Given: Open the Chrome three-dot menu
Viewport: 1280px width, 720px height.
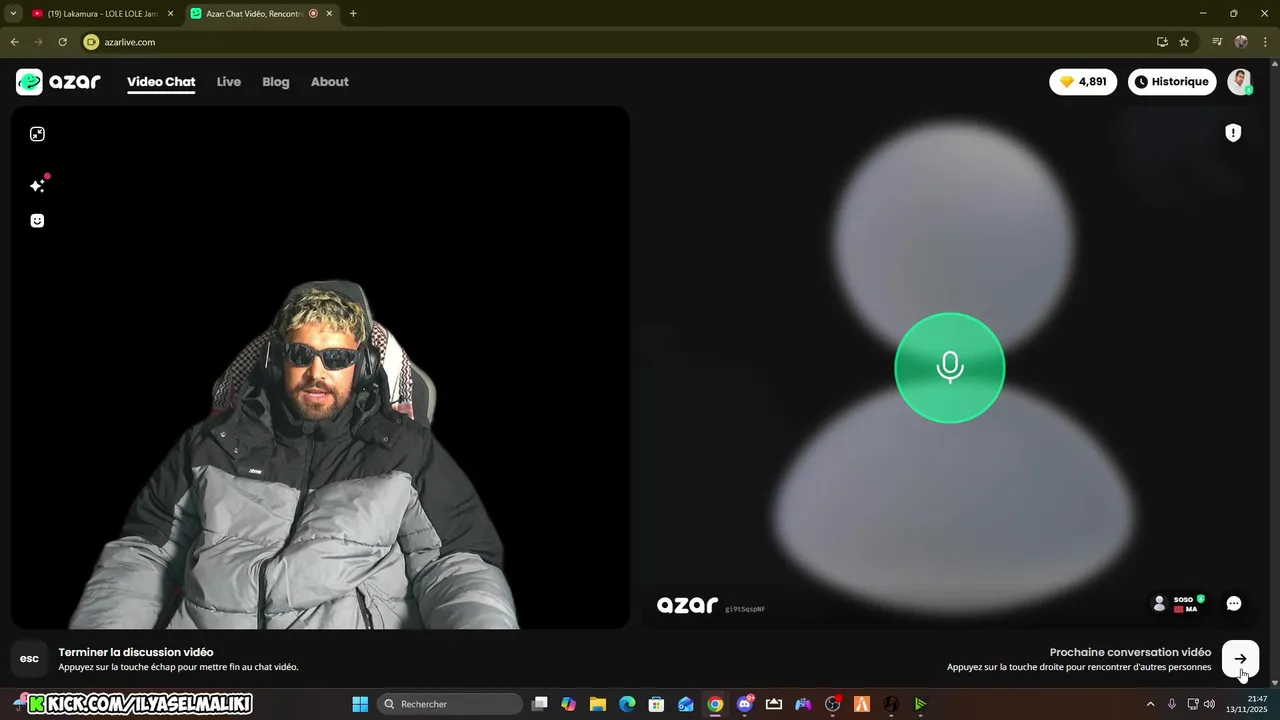Looking at the screenshot, I should click(1265, 42).
